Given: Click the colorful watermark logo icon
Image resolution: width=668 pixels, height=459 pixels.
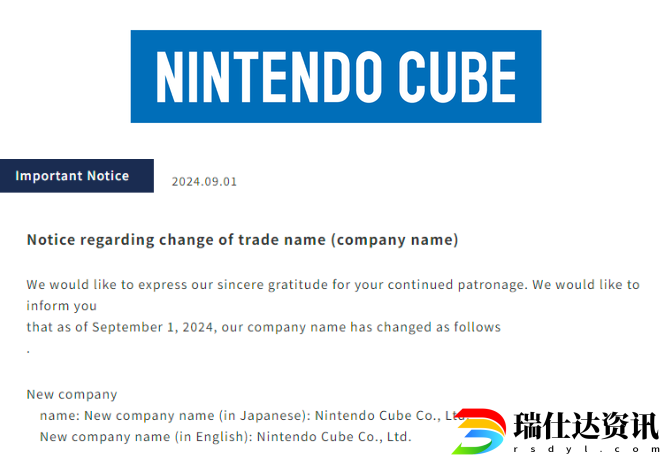Looking at the screenshot, I should pyautogui.click(x=479, y=430).
